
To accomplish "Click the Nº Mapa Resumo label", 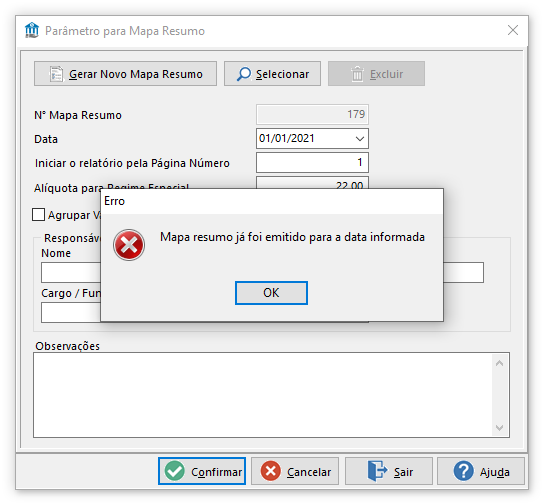I will pos(78,115).
